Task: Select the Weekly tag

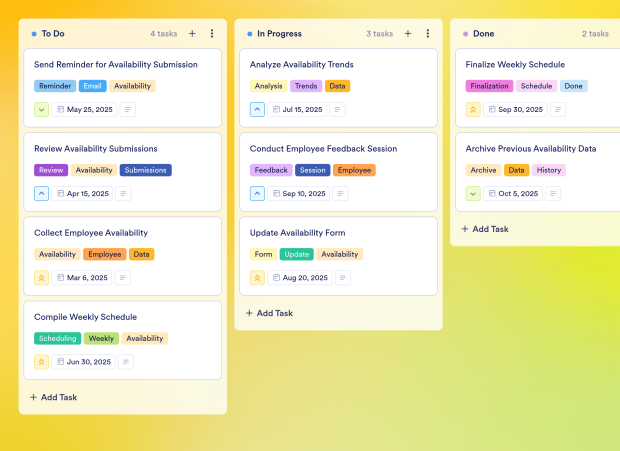Action: coord(101,338)
